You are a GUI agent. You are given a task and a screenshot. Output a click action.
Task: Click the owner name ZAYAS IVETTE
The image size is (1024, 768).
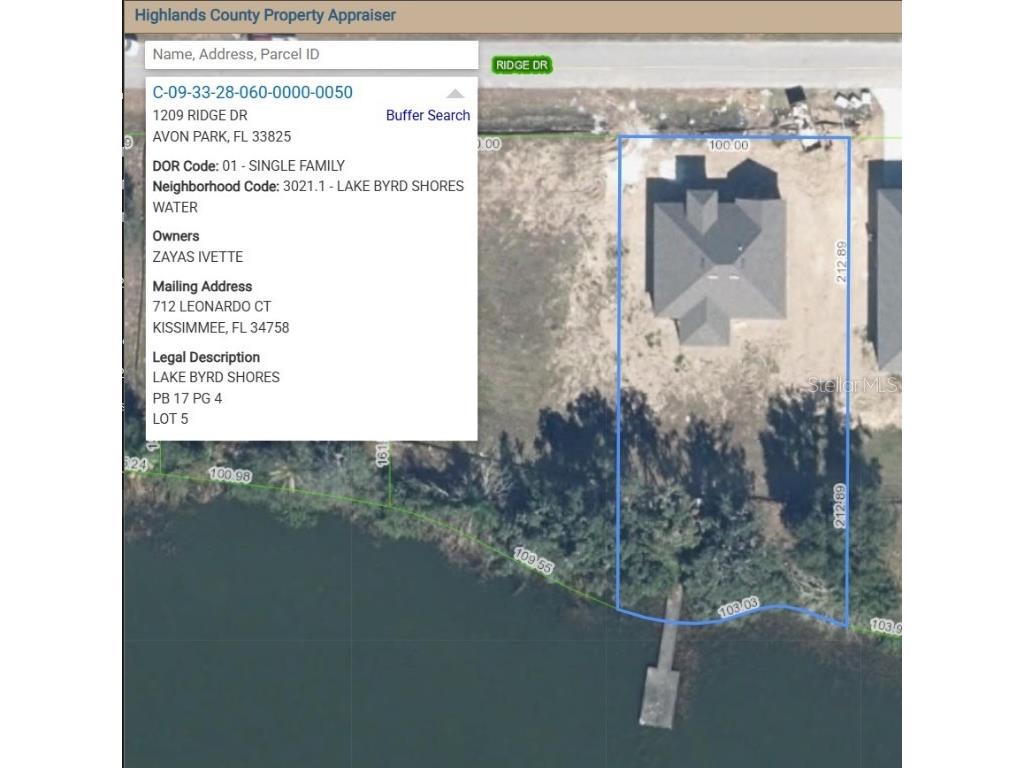point(197,256)
